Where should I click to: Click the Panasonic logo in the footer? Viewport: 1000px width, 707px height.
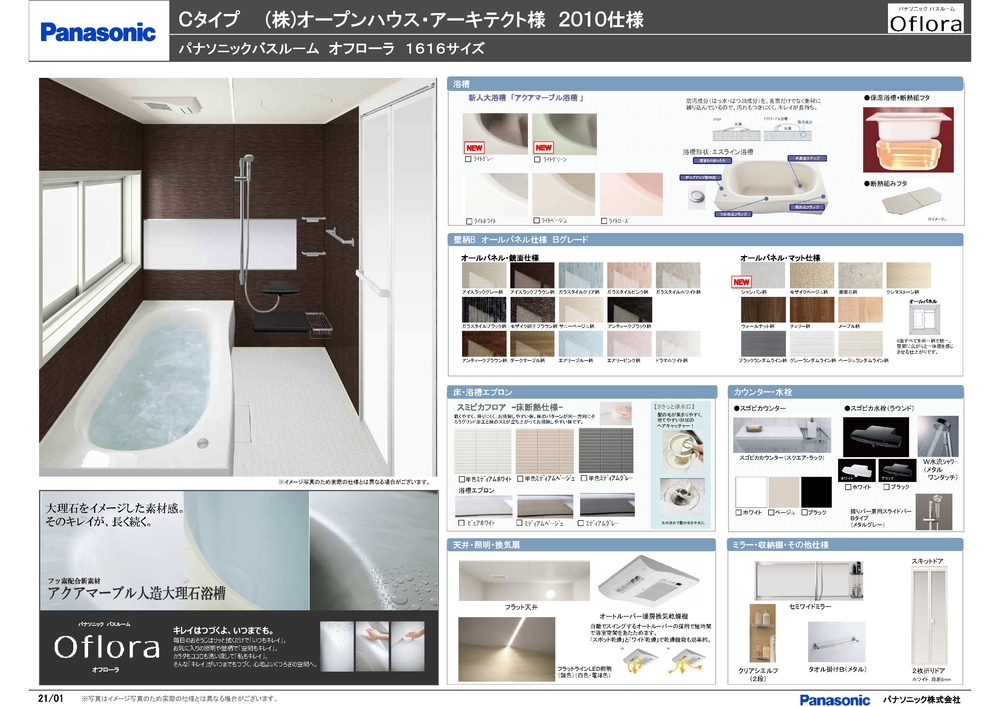[x=834, y=700]
